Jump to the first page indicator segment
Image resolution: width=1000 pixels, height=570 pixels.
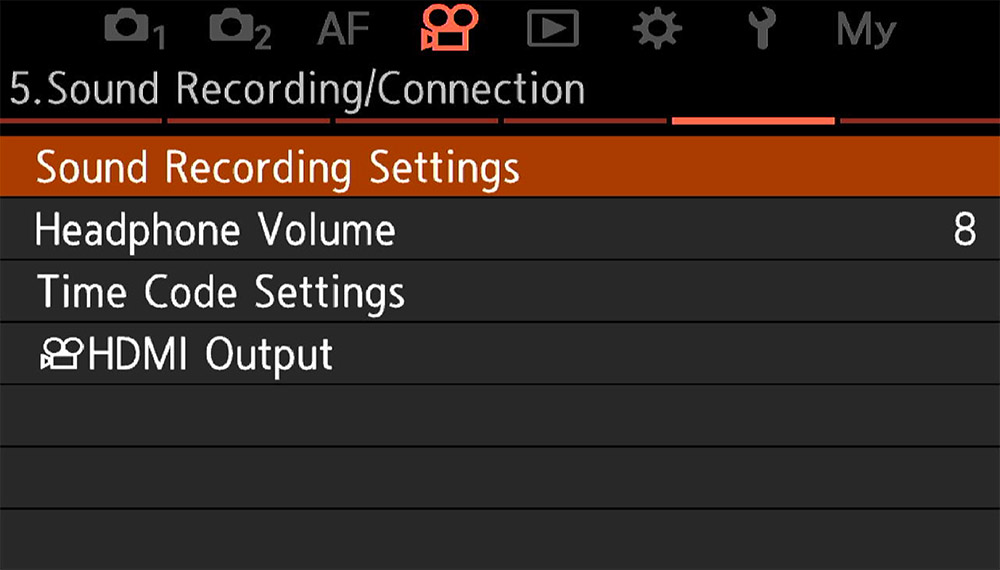(80, 121)
